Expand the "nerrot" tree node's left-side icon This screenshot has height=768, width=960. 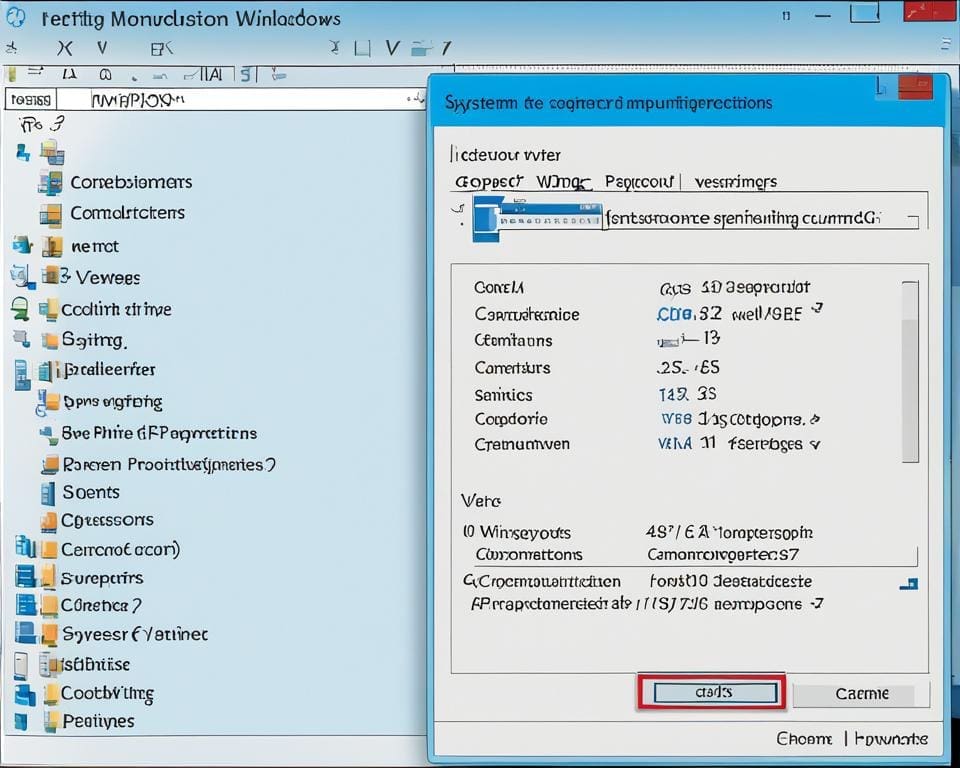[x=22, y=246]
